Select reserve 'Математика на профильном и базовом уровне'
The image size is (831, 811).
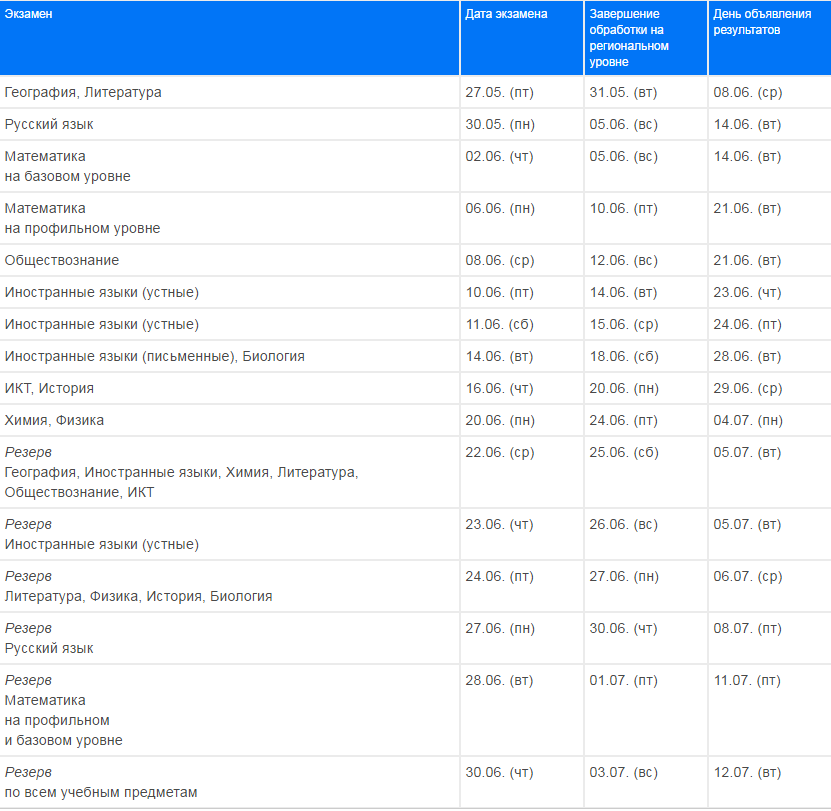click(229, 710)
